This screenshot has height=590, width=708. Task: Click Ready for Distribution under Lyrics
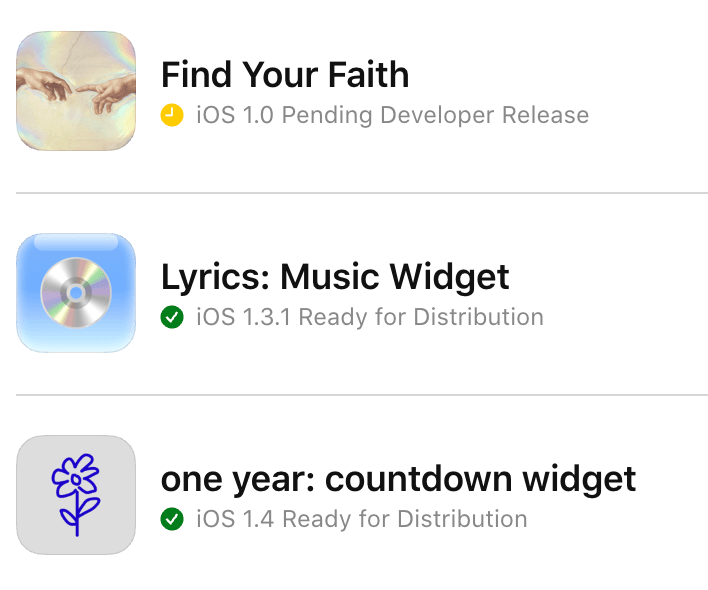[421, 318]
